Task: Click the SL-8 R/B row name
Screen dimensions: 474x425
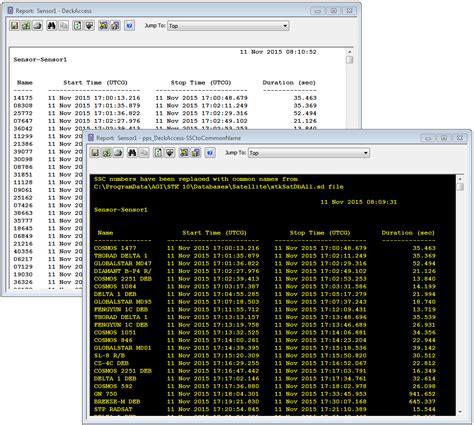Action: 109,355
